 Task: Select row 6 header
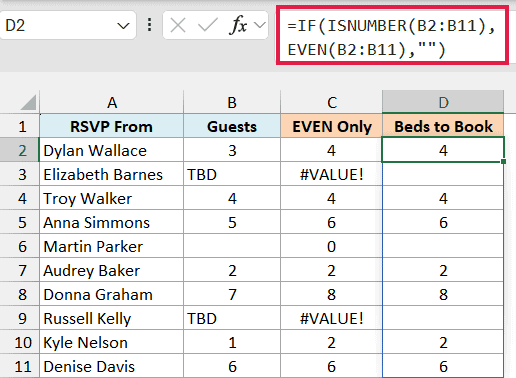[x=20, y=246]
